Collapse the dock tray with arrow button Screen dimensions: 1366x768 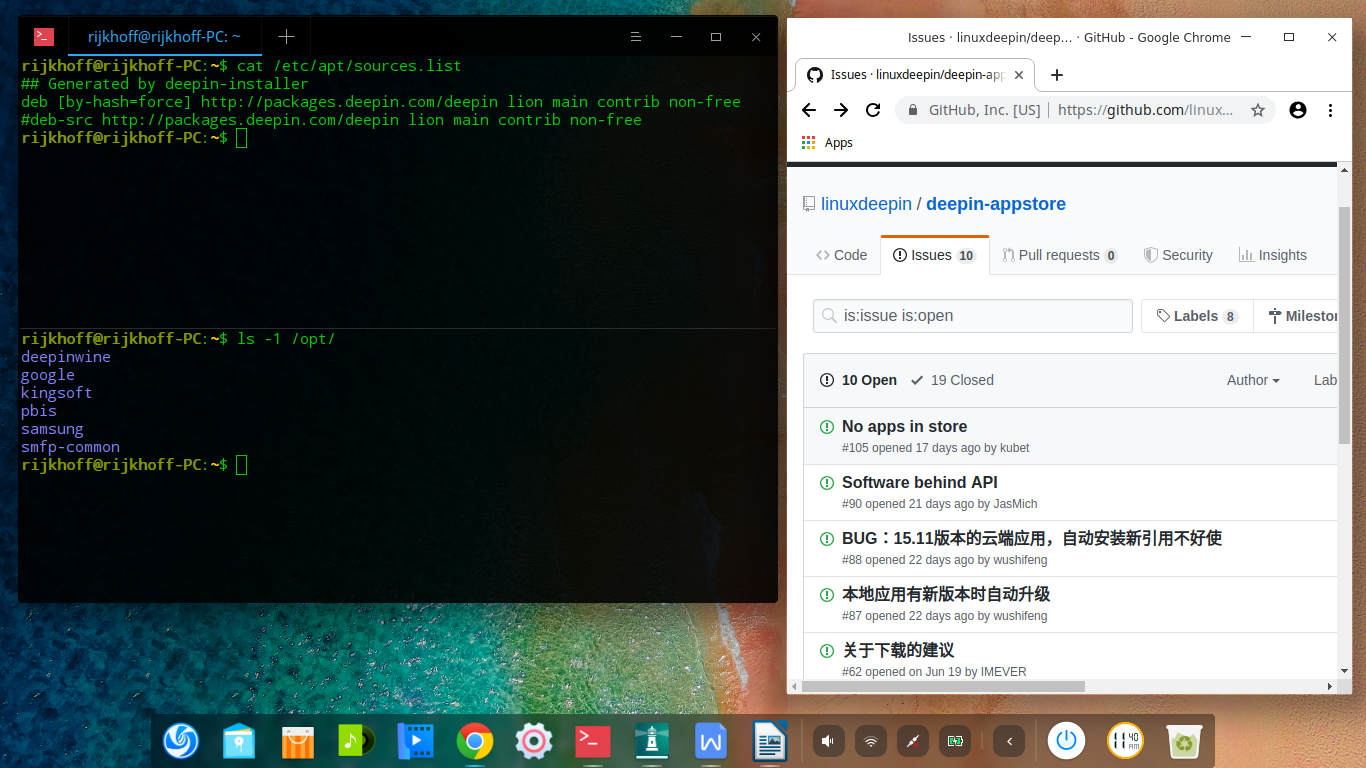pyautogui.click(x=1010, y=741)
